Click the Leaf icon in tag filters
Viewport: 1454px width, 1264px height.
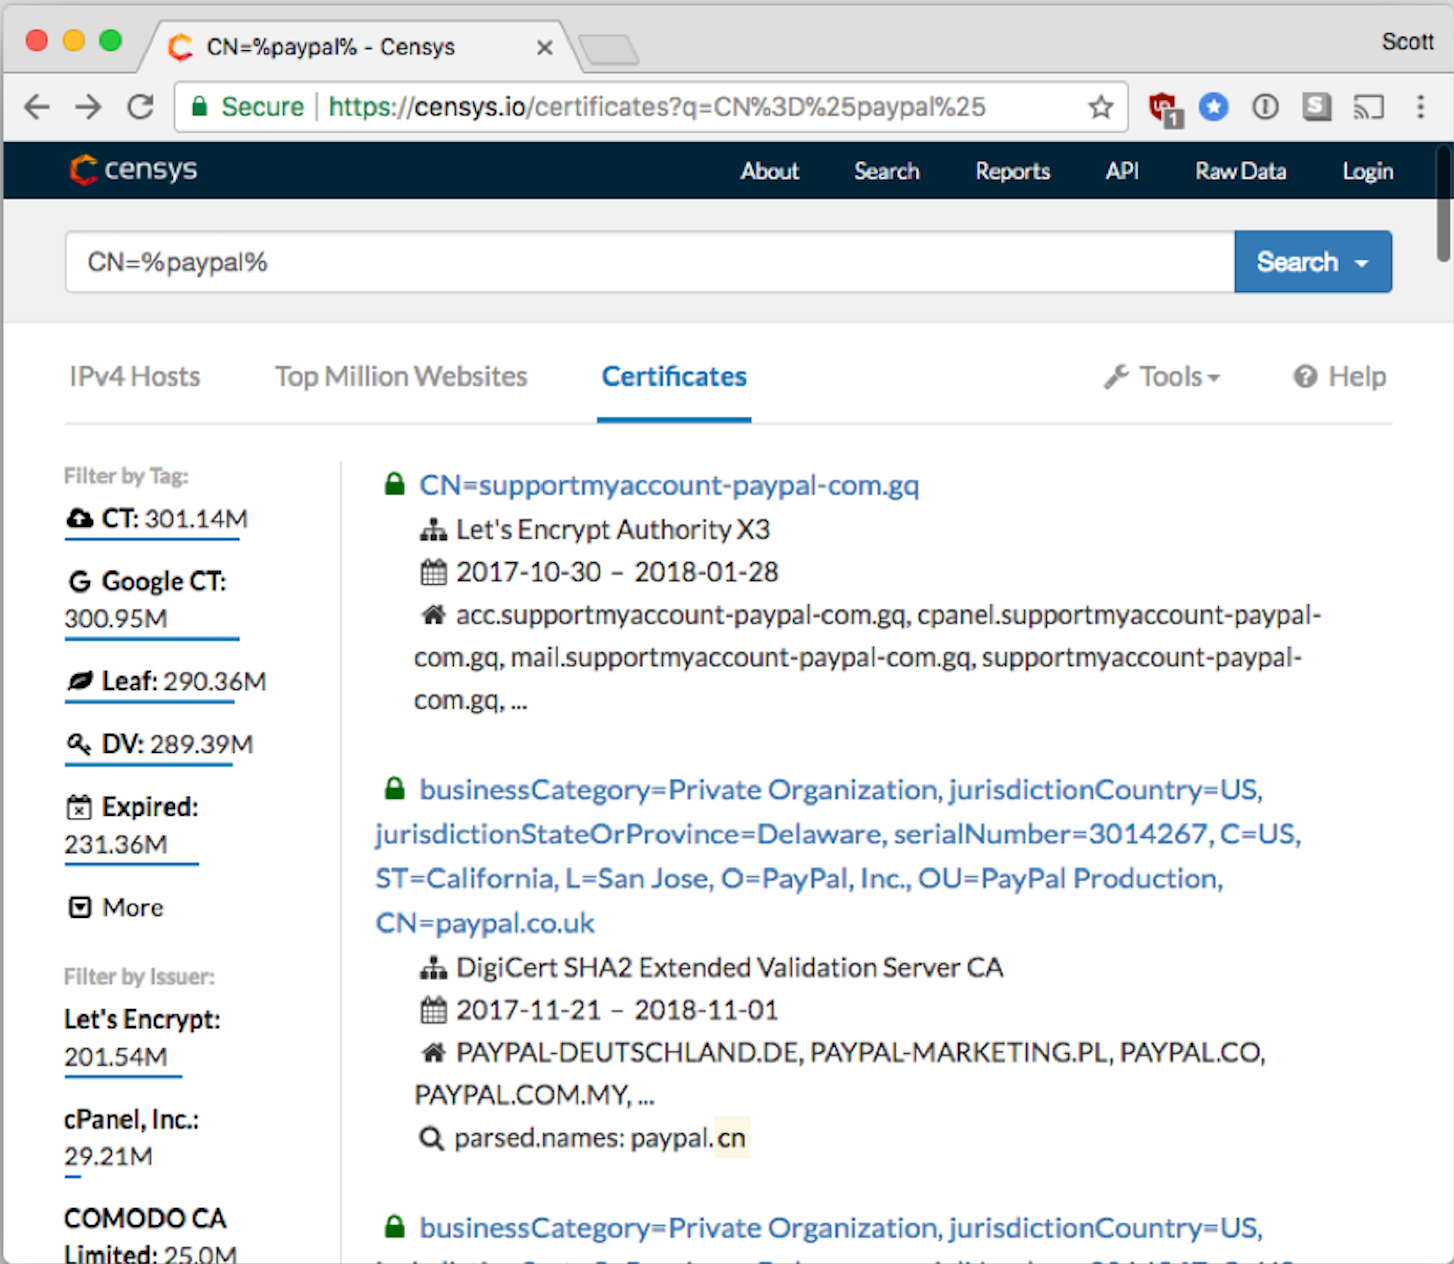80,682
